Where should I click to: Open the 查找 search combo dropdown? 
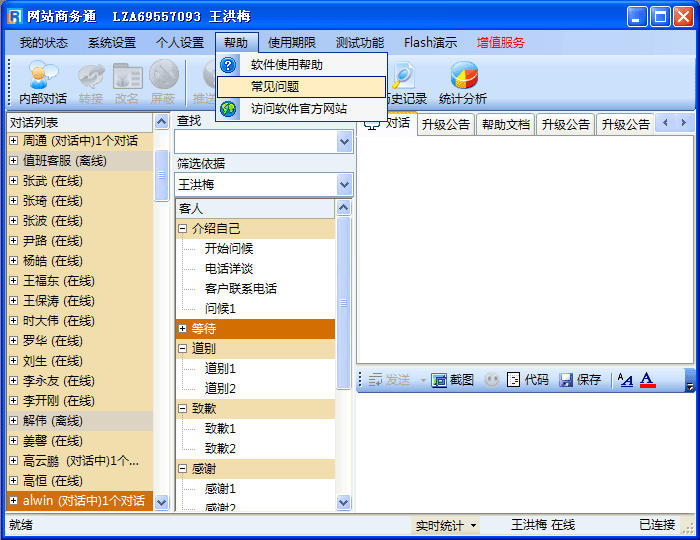tap(344, 142)
